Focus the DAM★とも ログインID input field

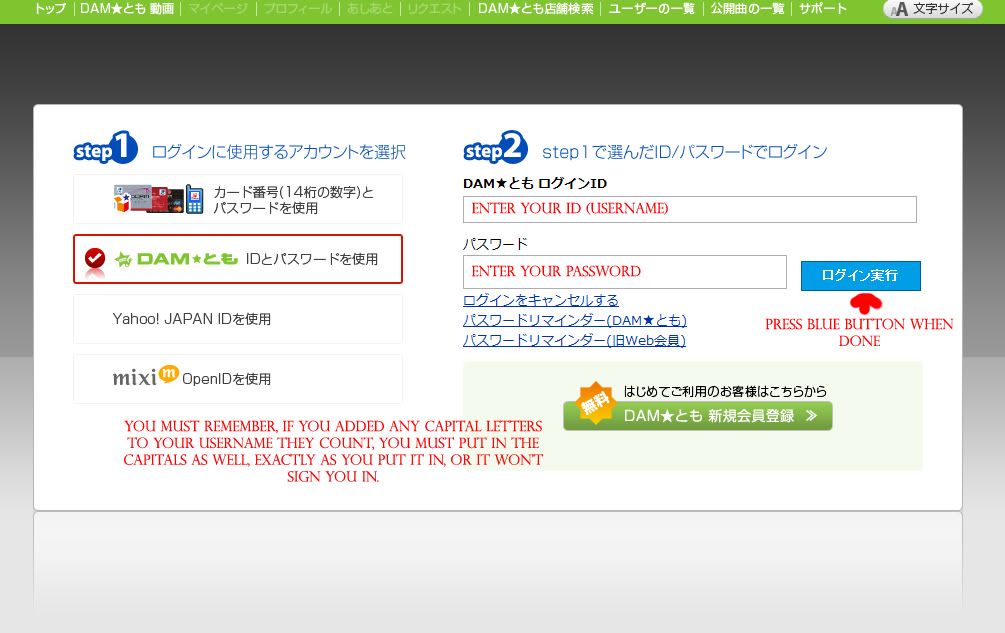coord(690,210)
